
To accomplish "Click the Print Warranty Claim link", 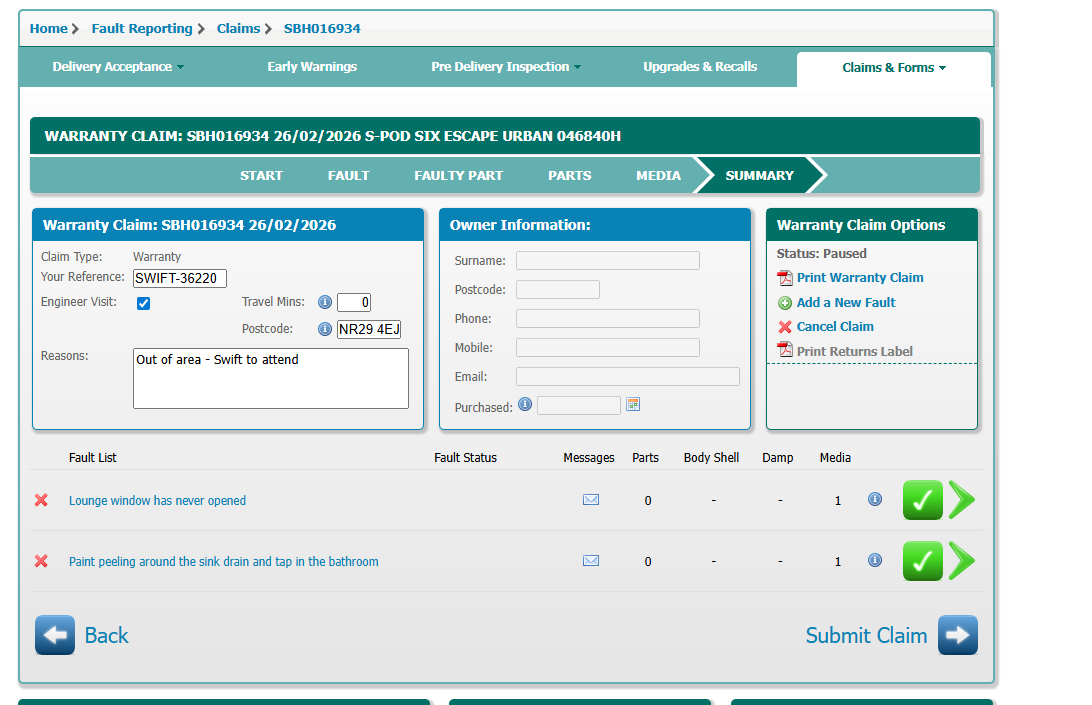I will point(859,278).
